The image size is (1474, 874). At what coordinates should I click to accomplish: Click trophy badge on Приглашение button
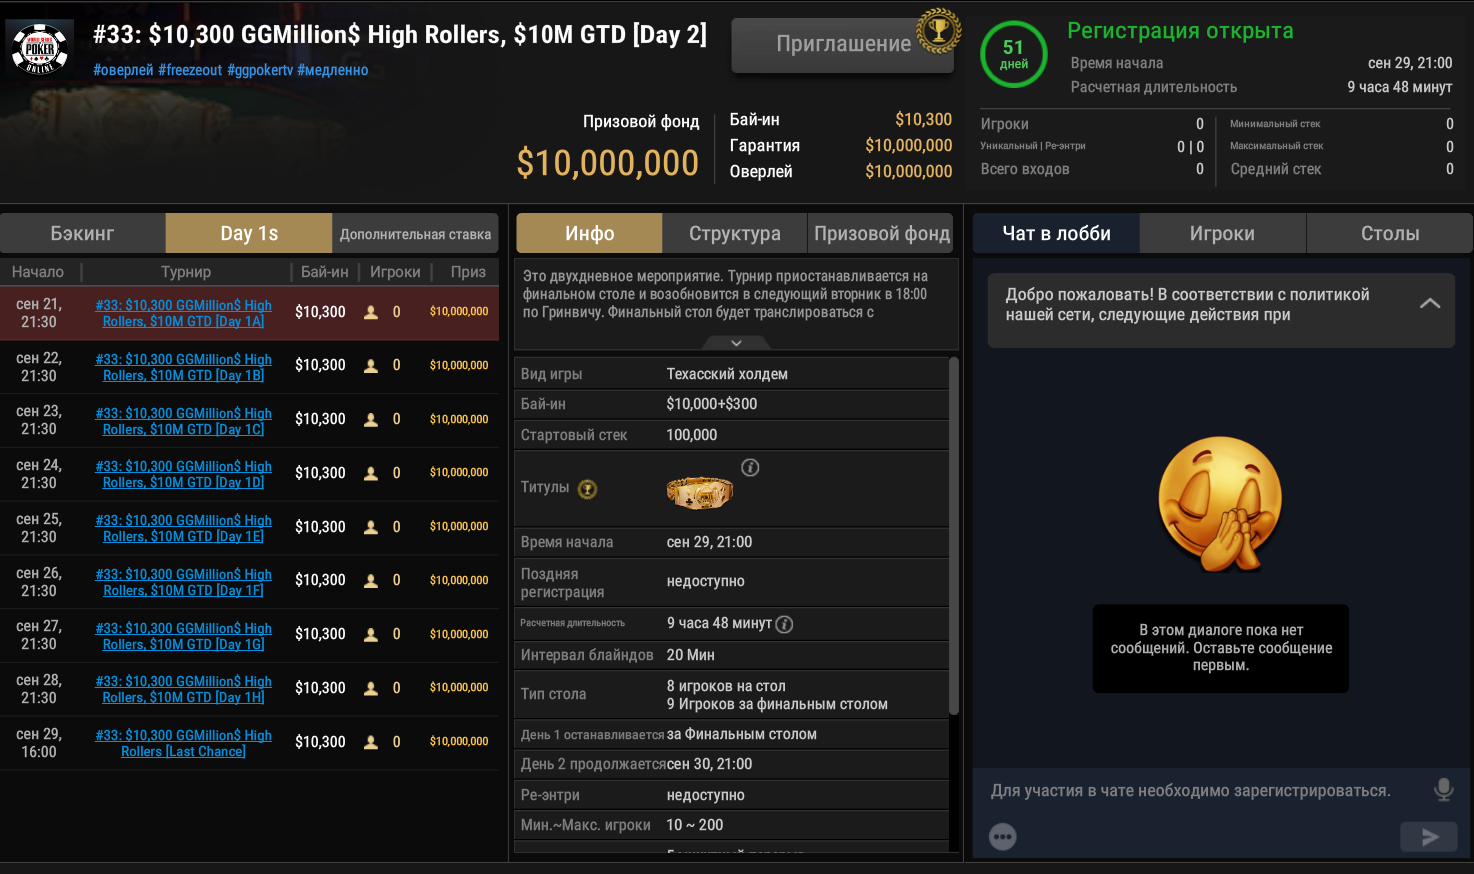pos(938,31)
